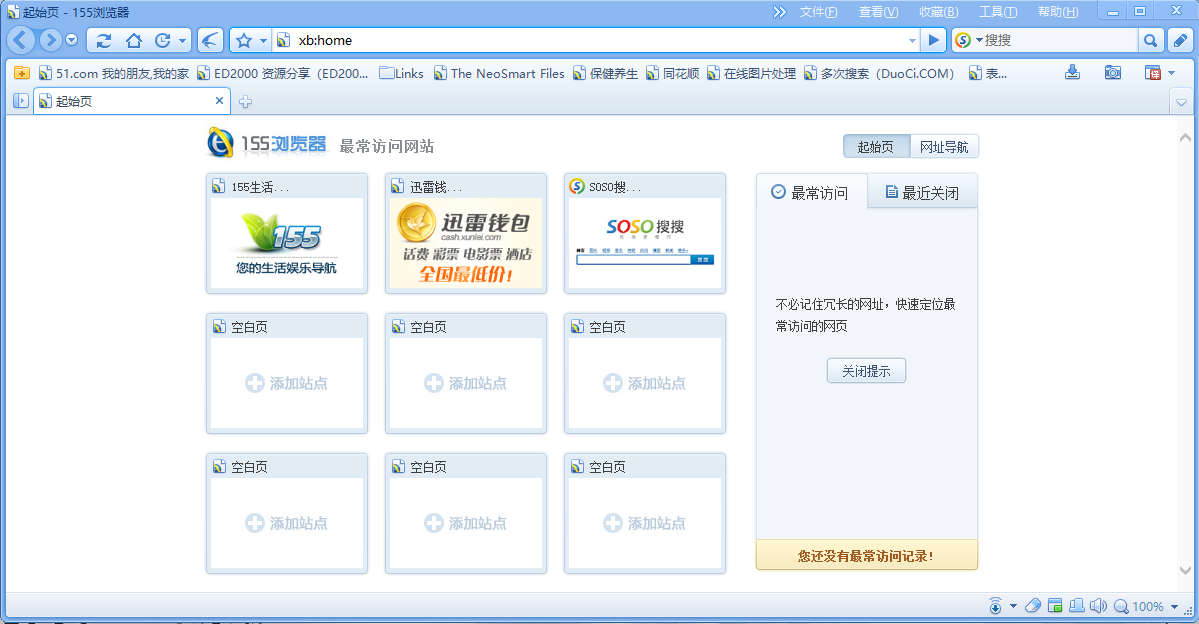Toggle sound with the status bar speaker icon
The height and width of the screenshot is (624, 1199).
click(1097, 606)
